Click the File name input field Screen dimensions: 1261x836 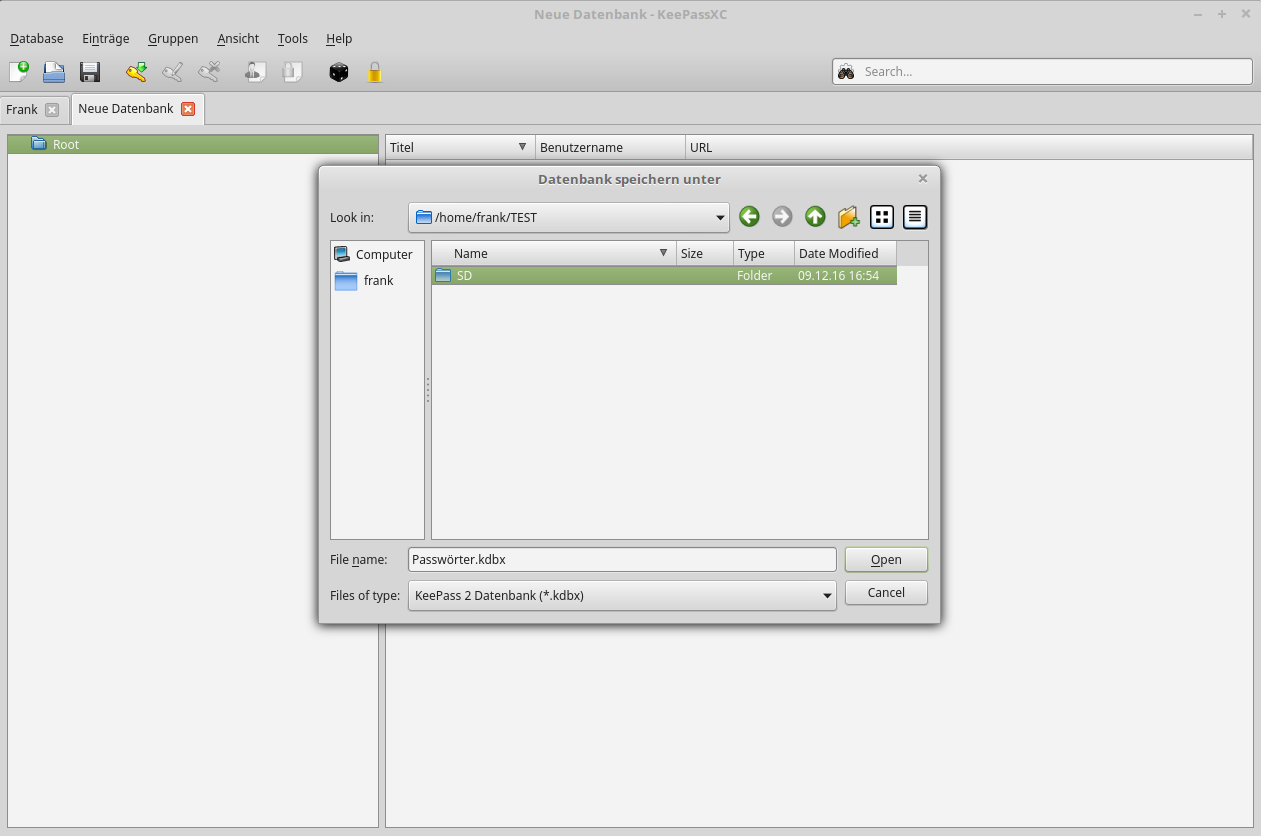[622, 559]
